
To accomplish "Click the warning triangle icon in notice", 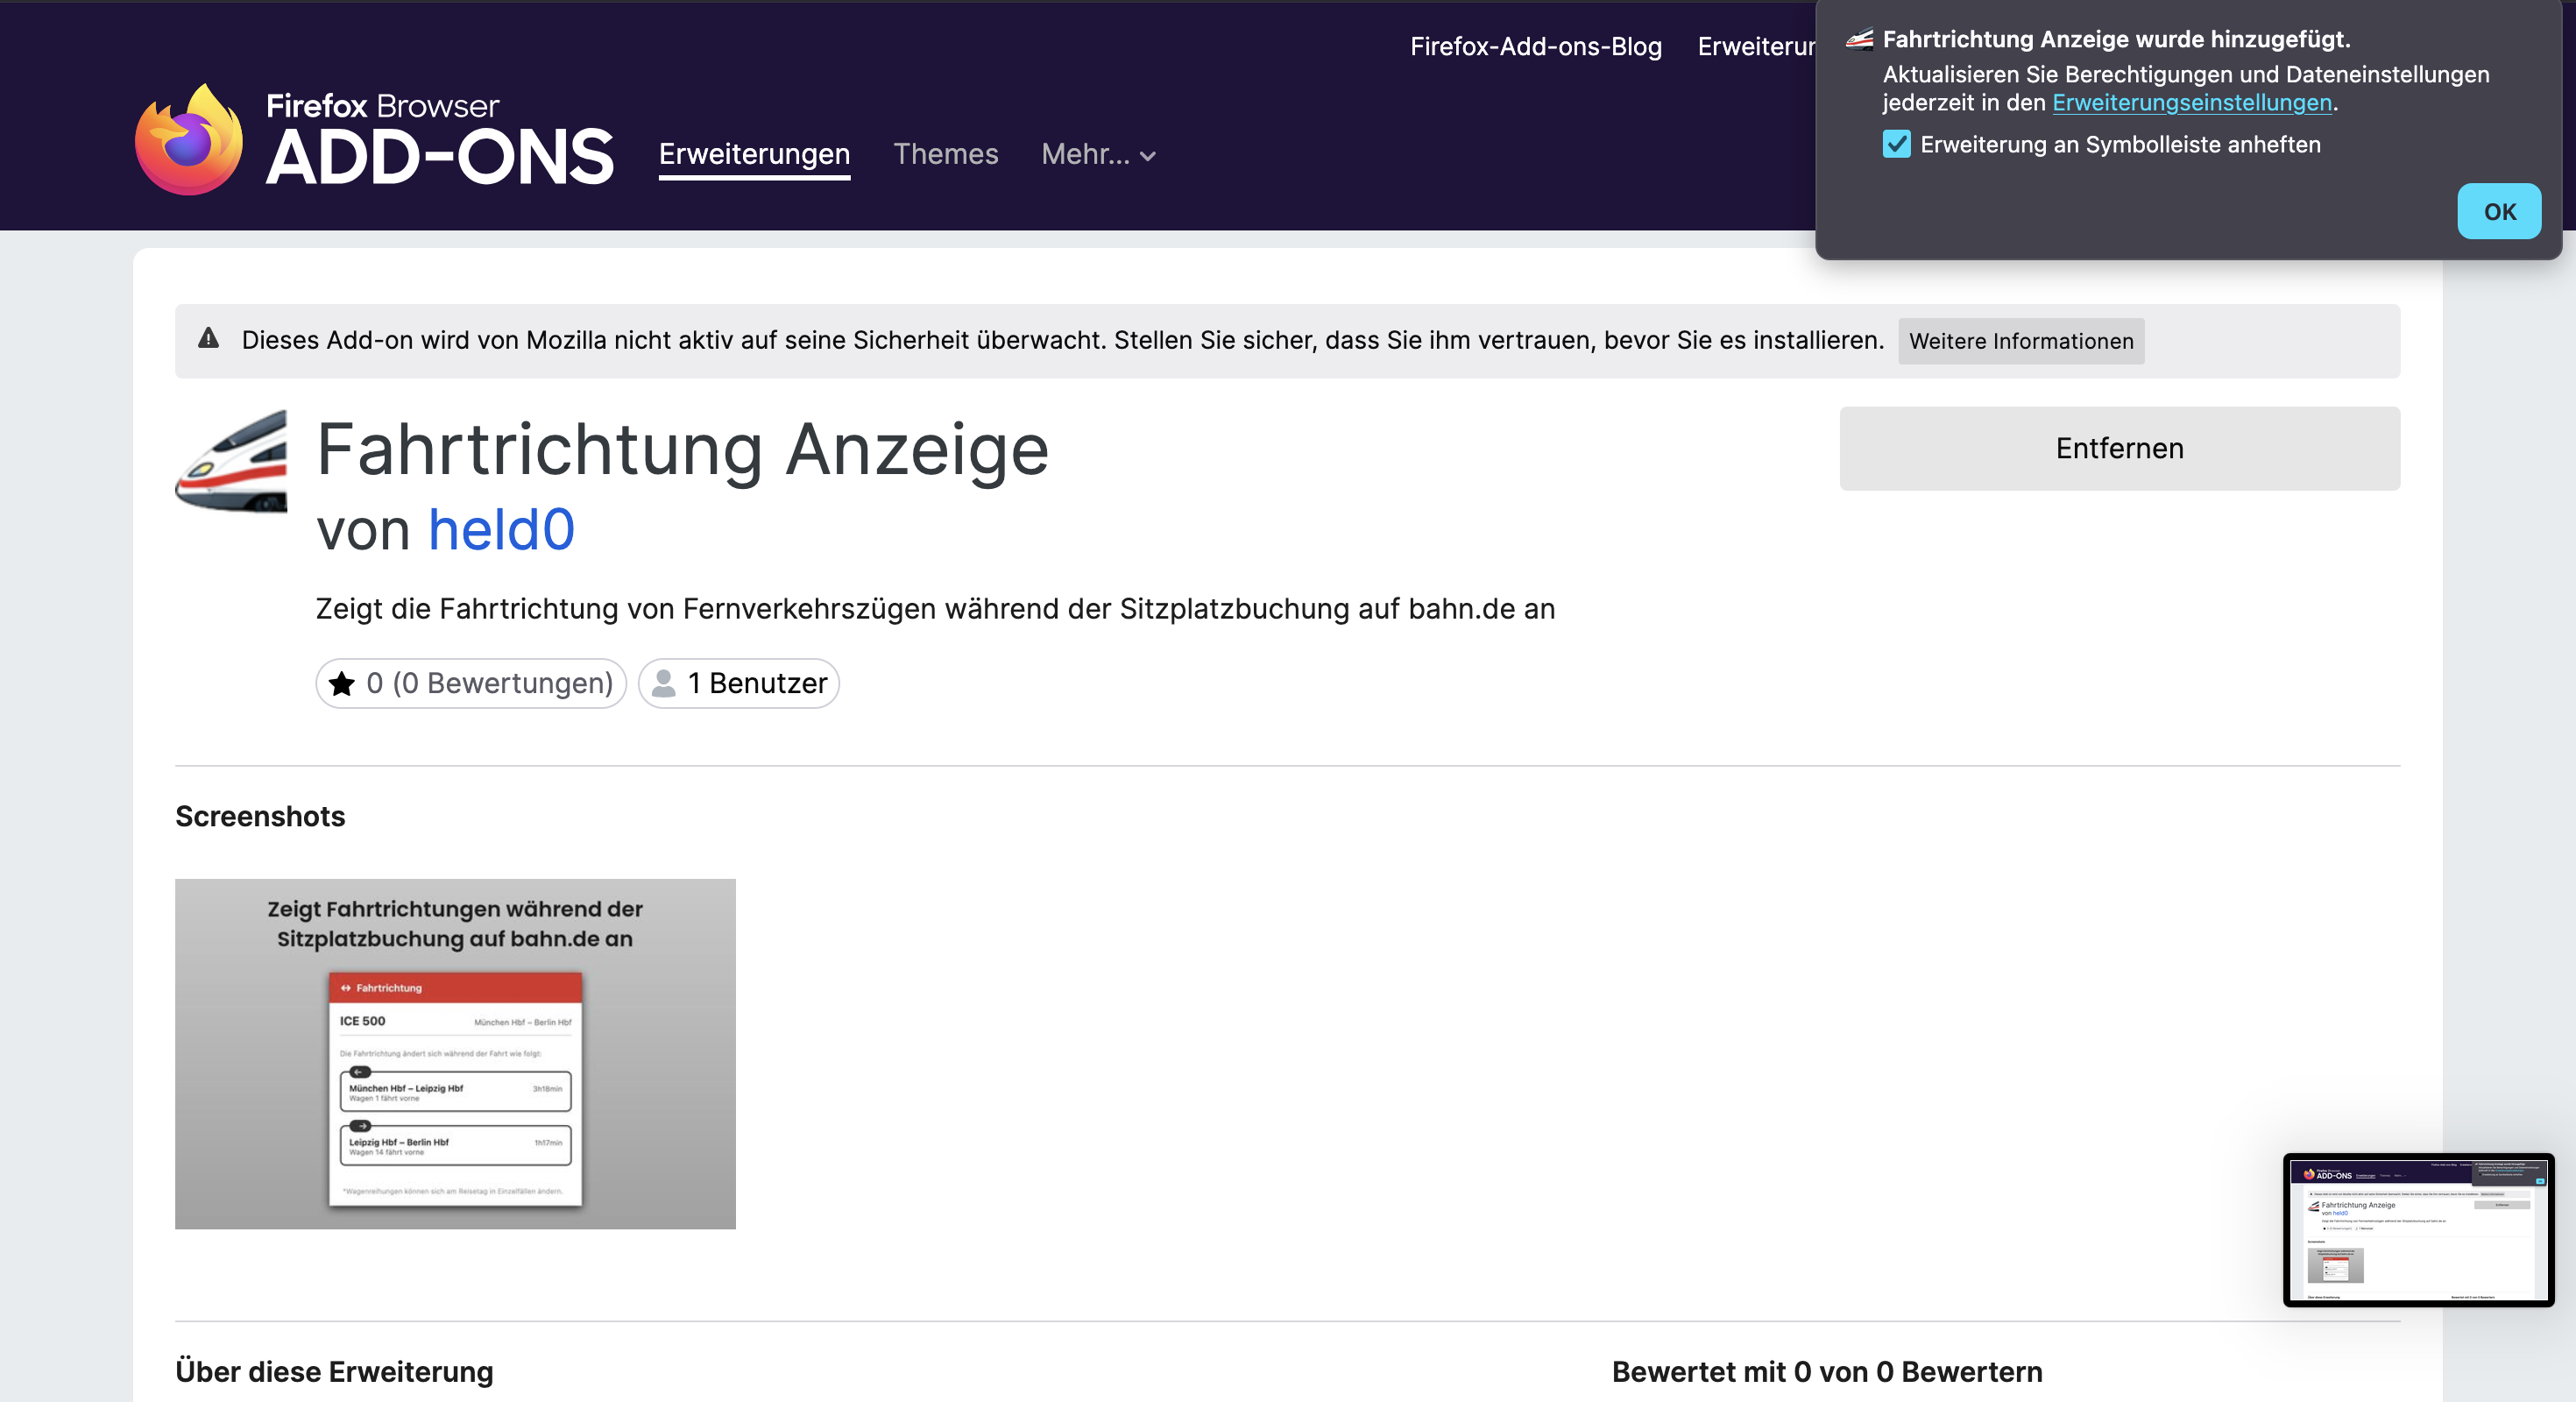I will pyautogui.click(x=208, y=339).
